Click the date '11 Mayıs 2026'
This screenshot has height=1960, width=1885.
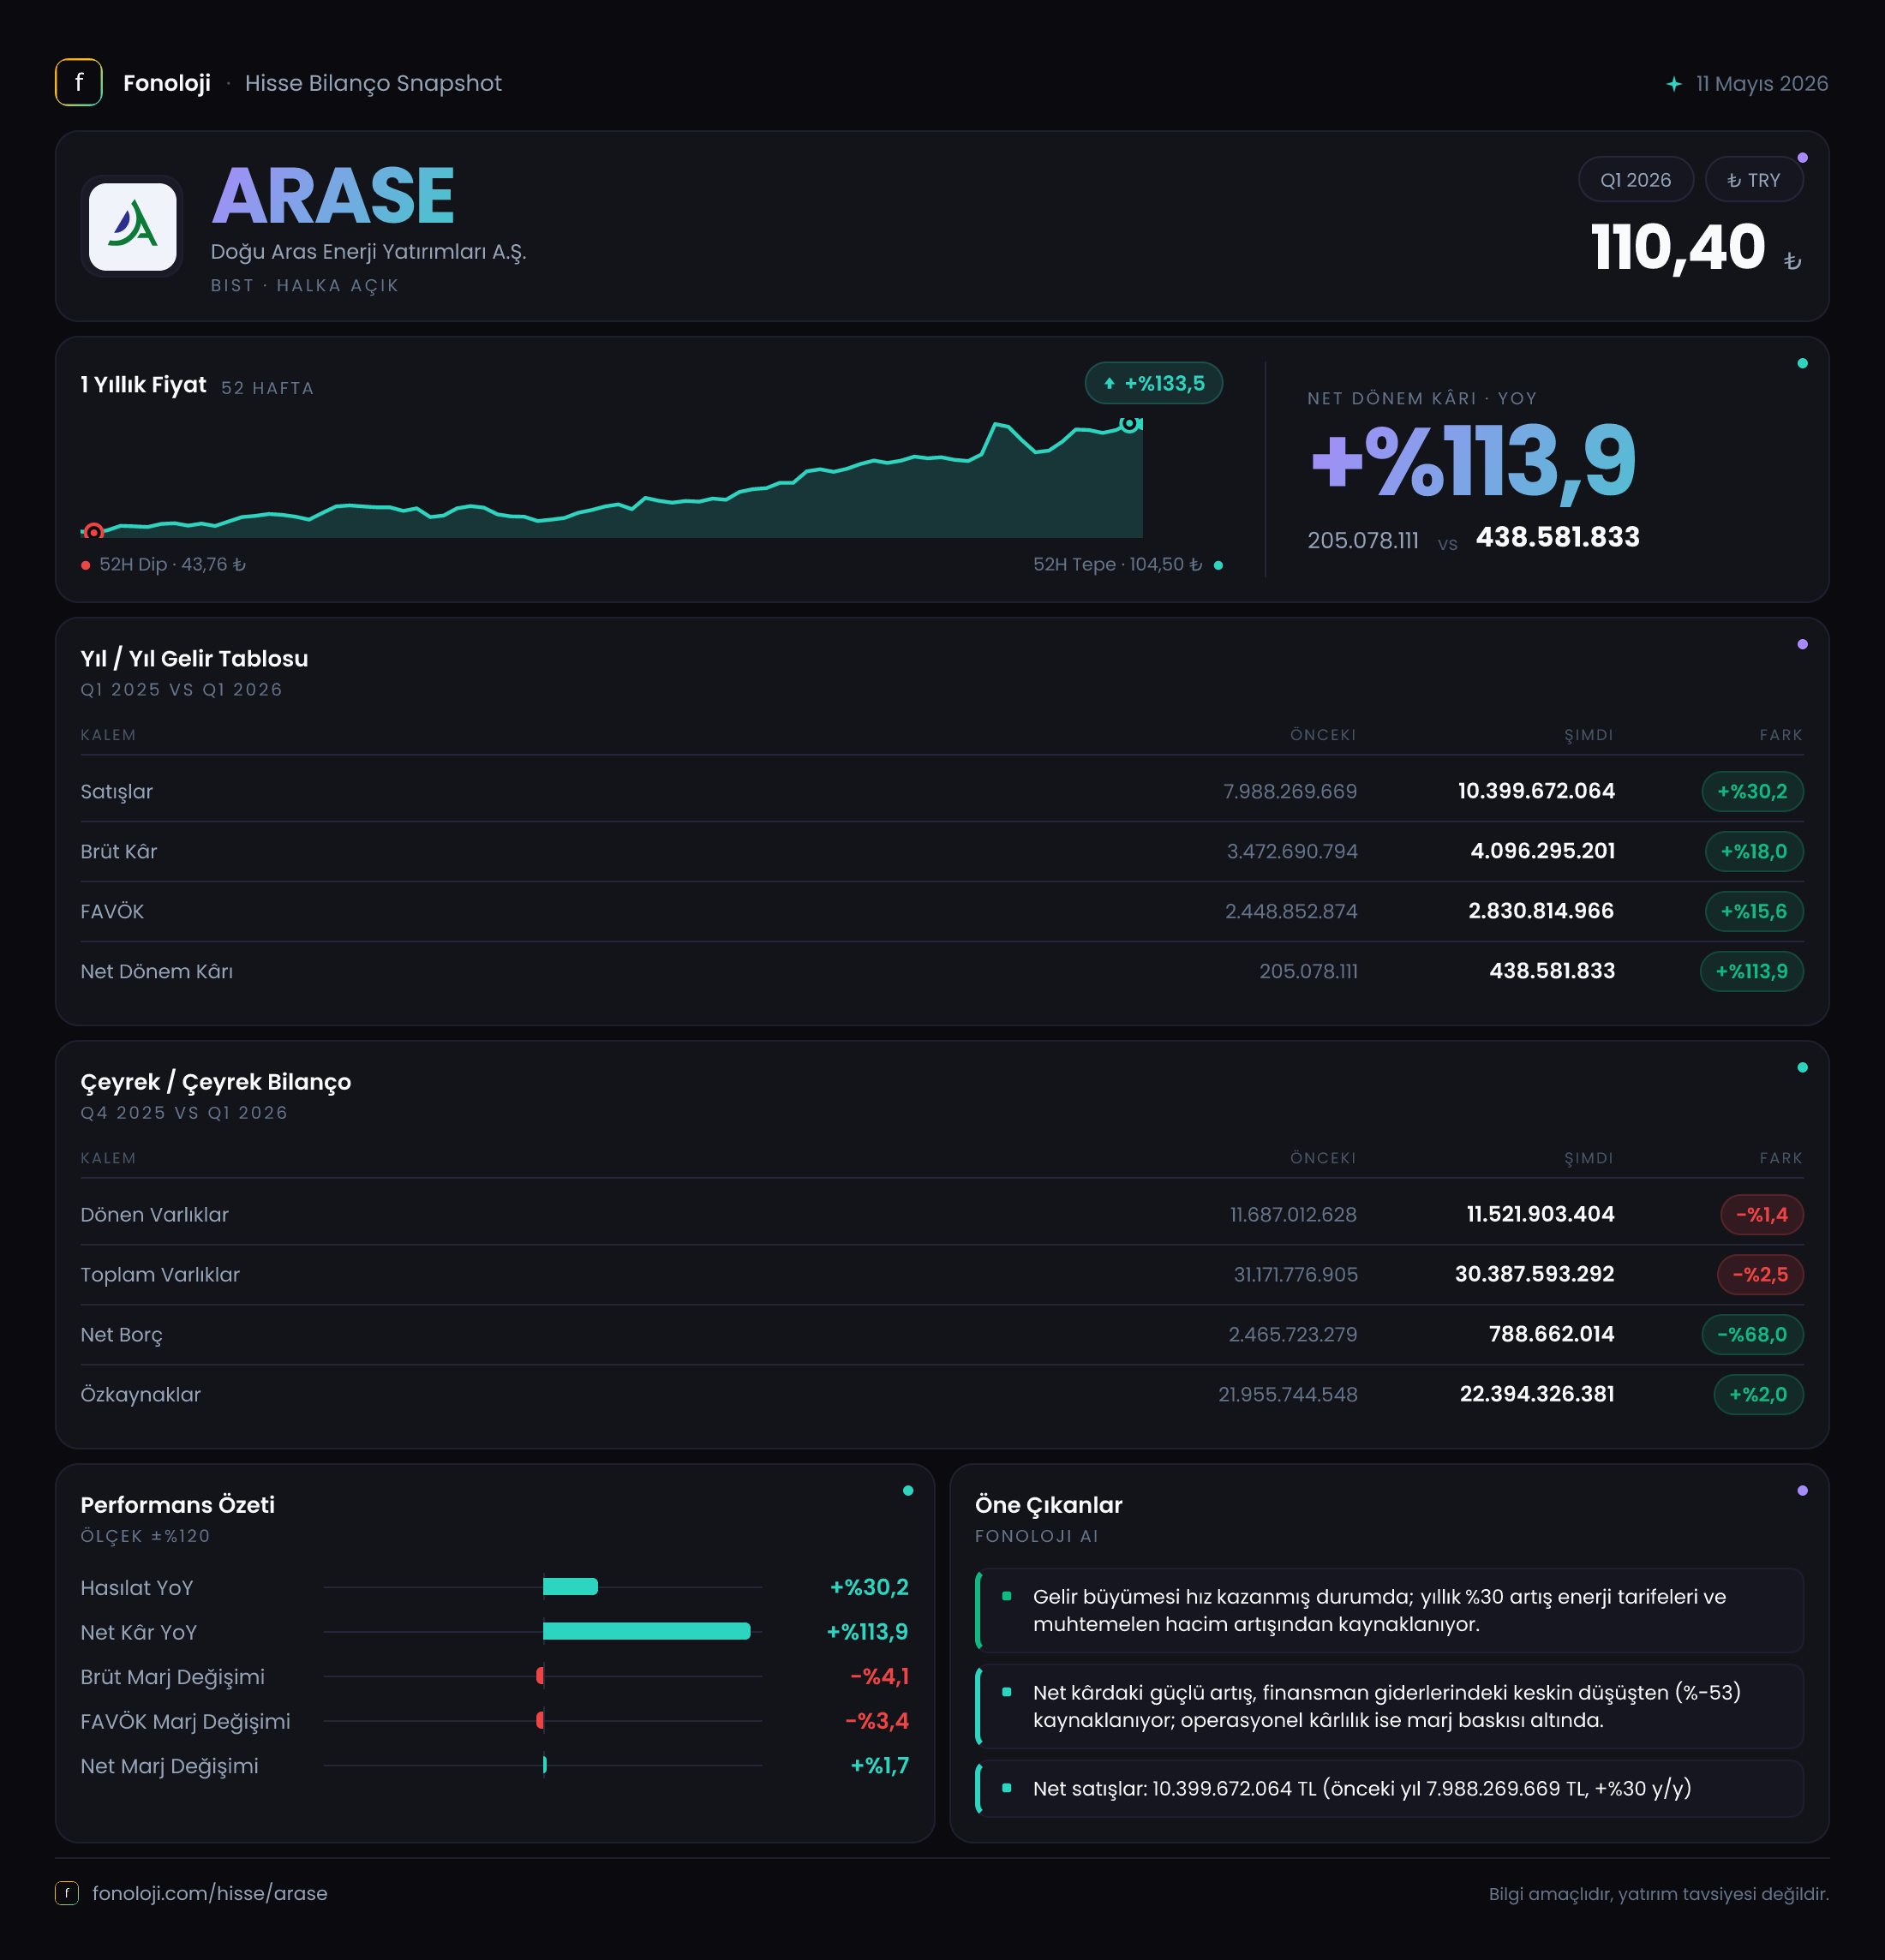tap(1762, 84)
